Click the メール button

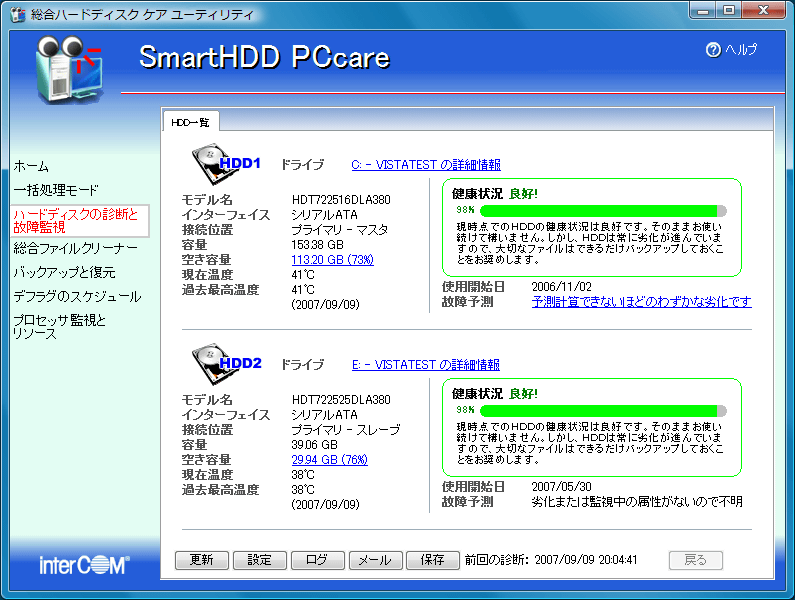click(375, 560)
